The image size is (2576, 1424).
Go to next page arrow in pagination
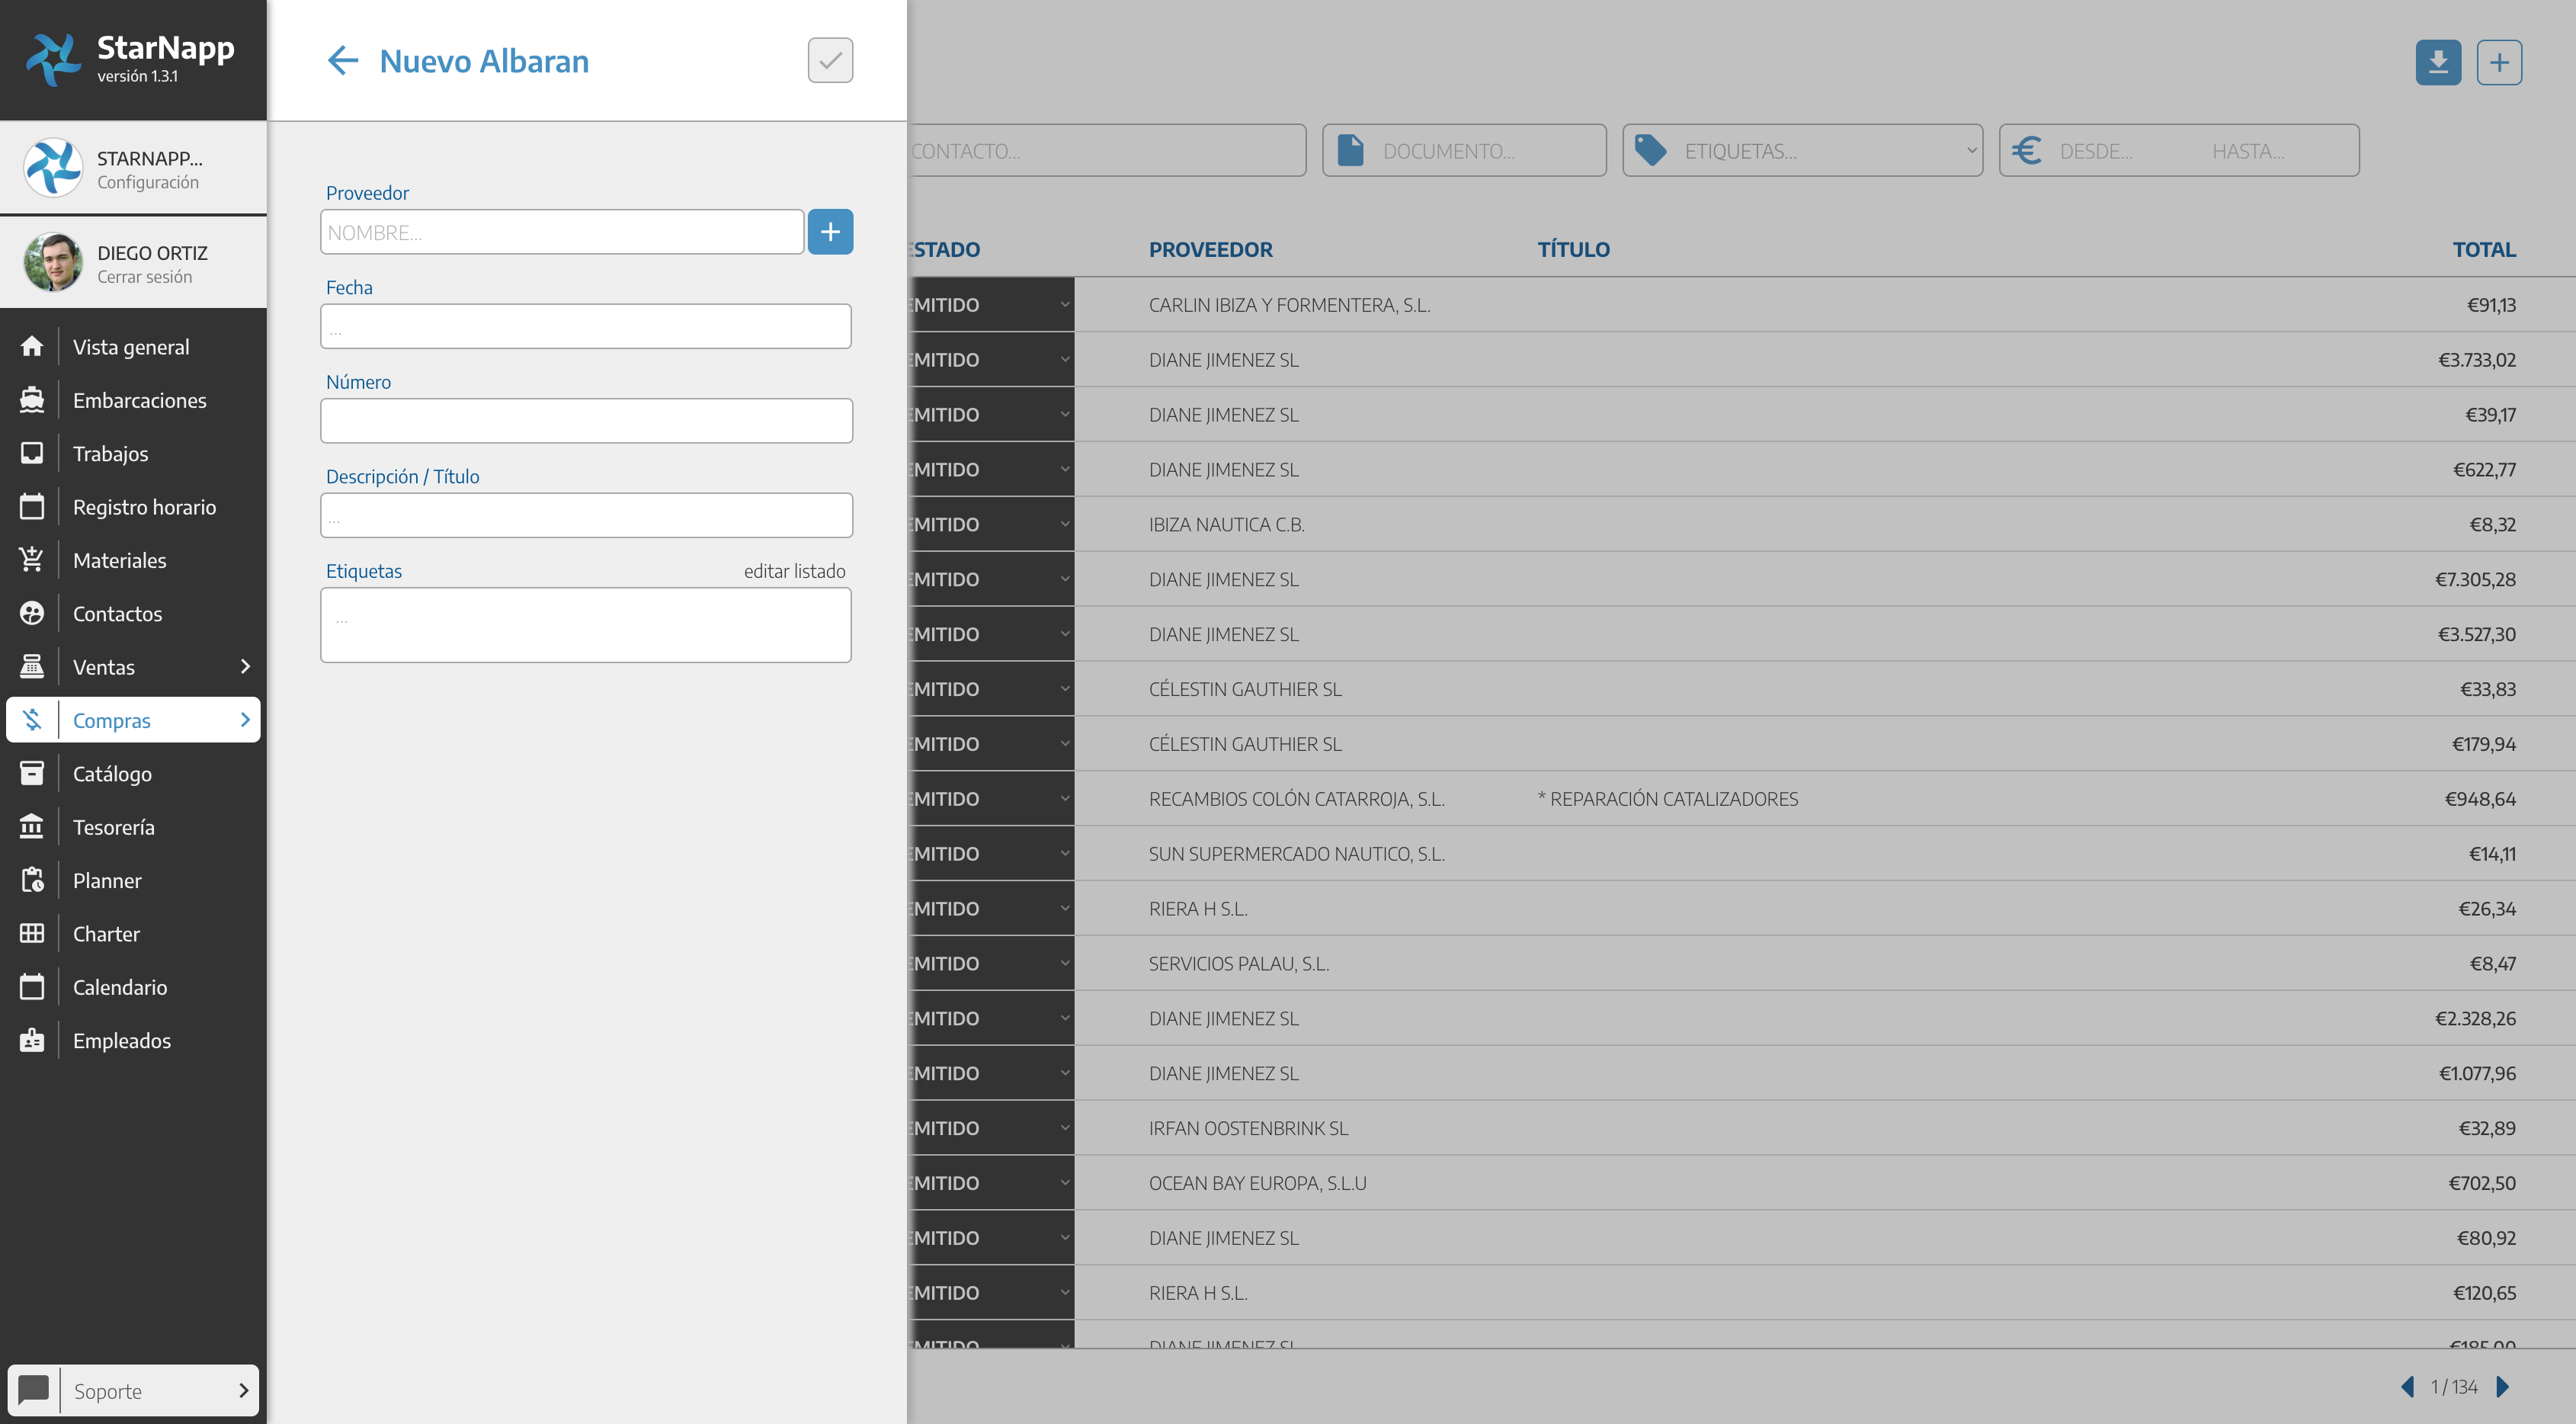click(2503, 1387)
